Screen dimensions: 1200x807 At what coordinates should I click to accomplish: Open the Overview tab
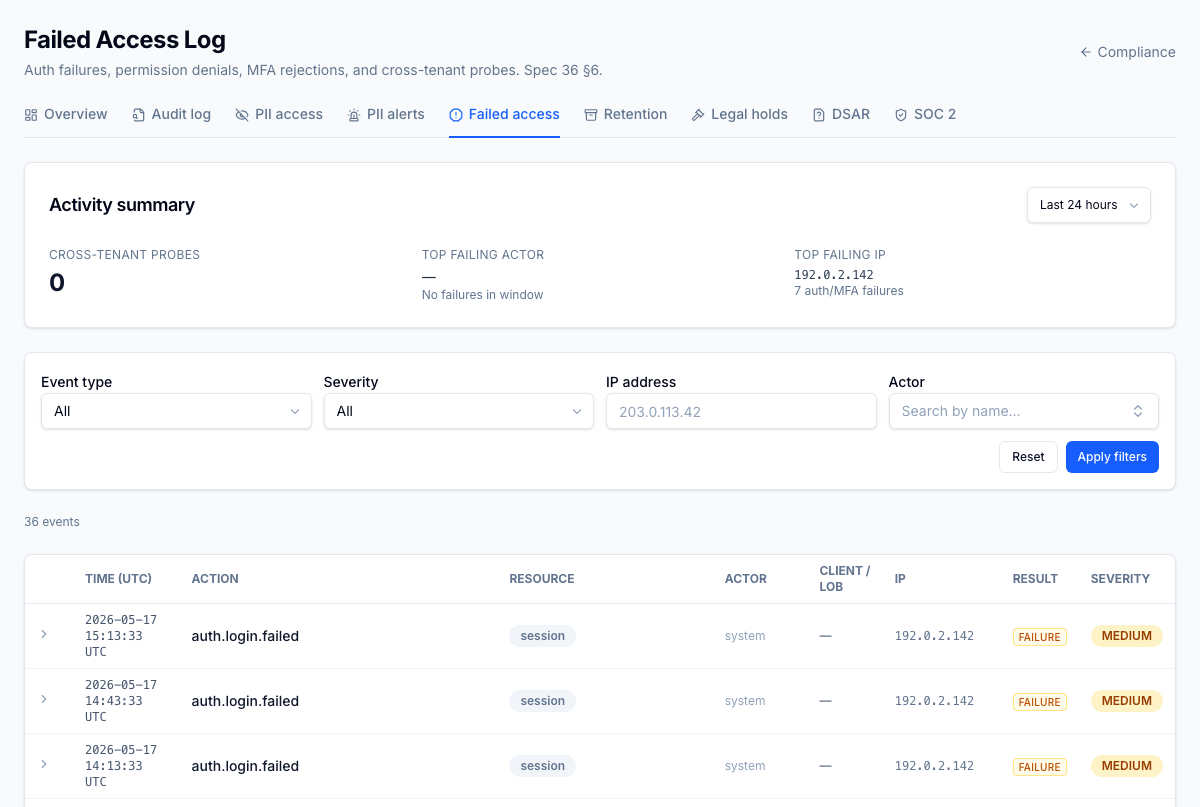click(x=66, y=115)
